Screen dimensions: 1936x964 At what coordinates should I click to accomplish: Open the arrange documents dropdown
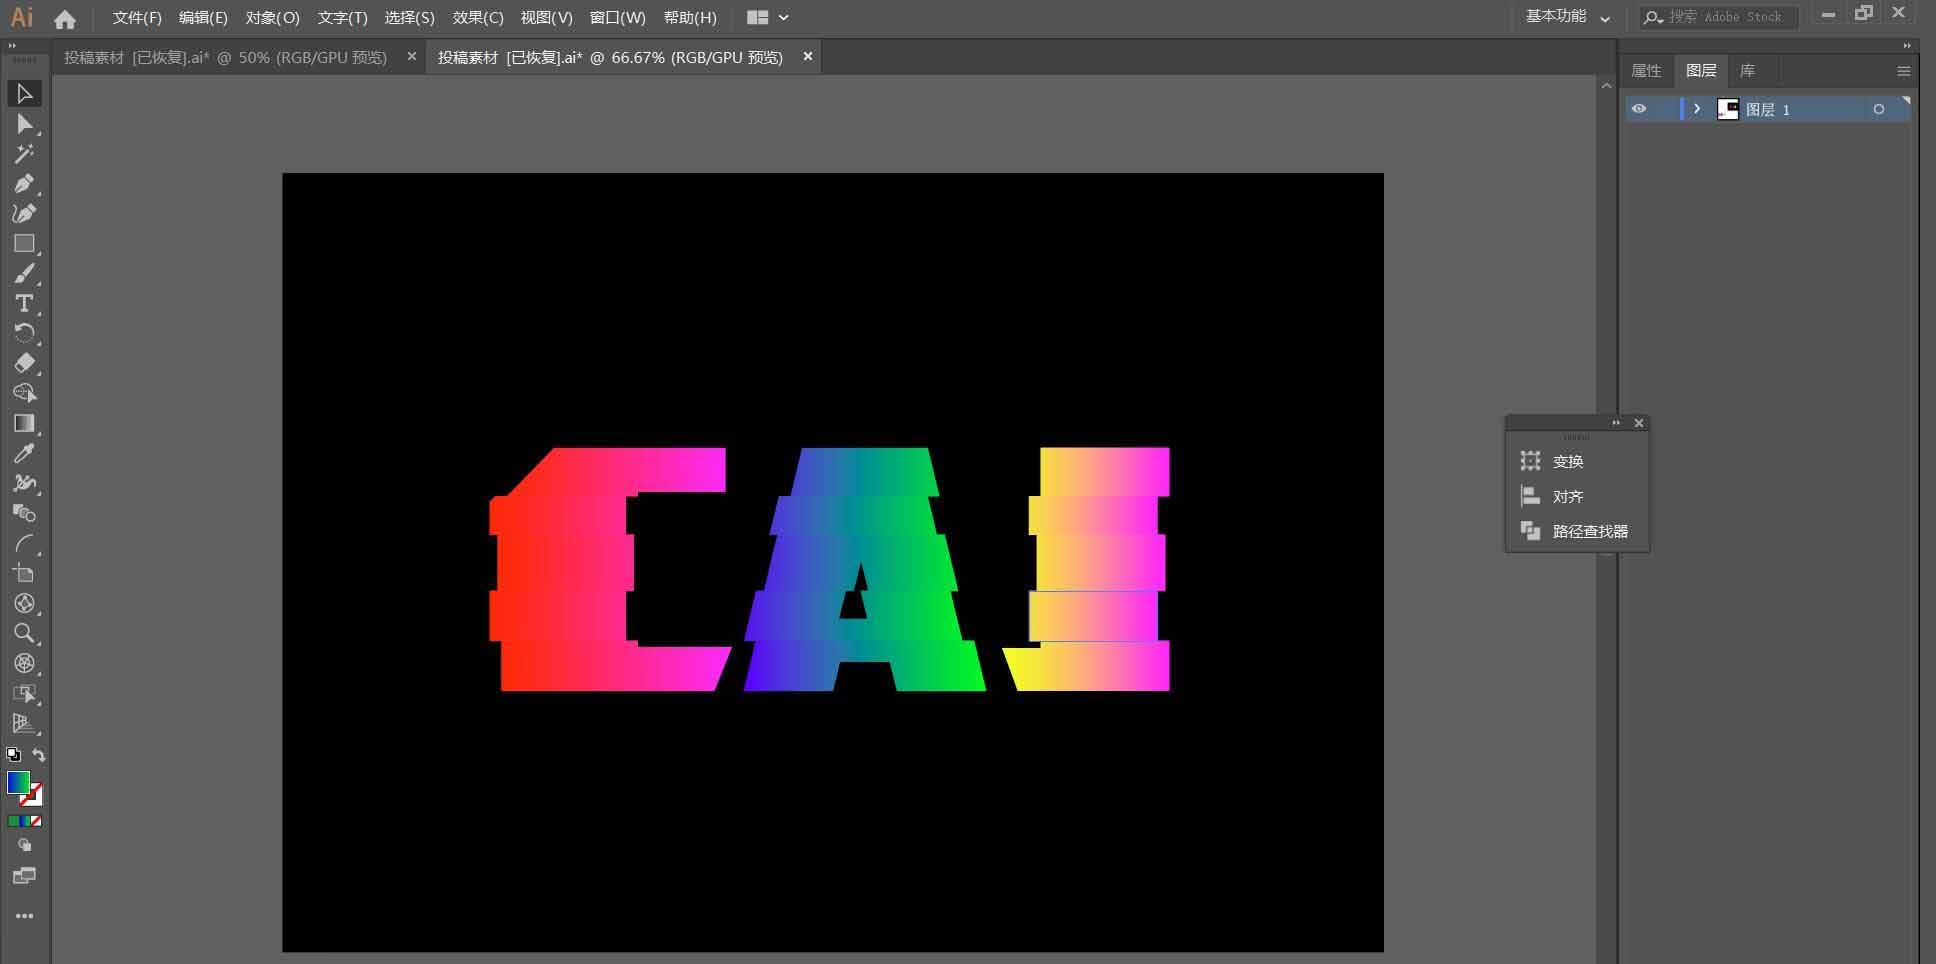(x=768, y=18)
